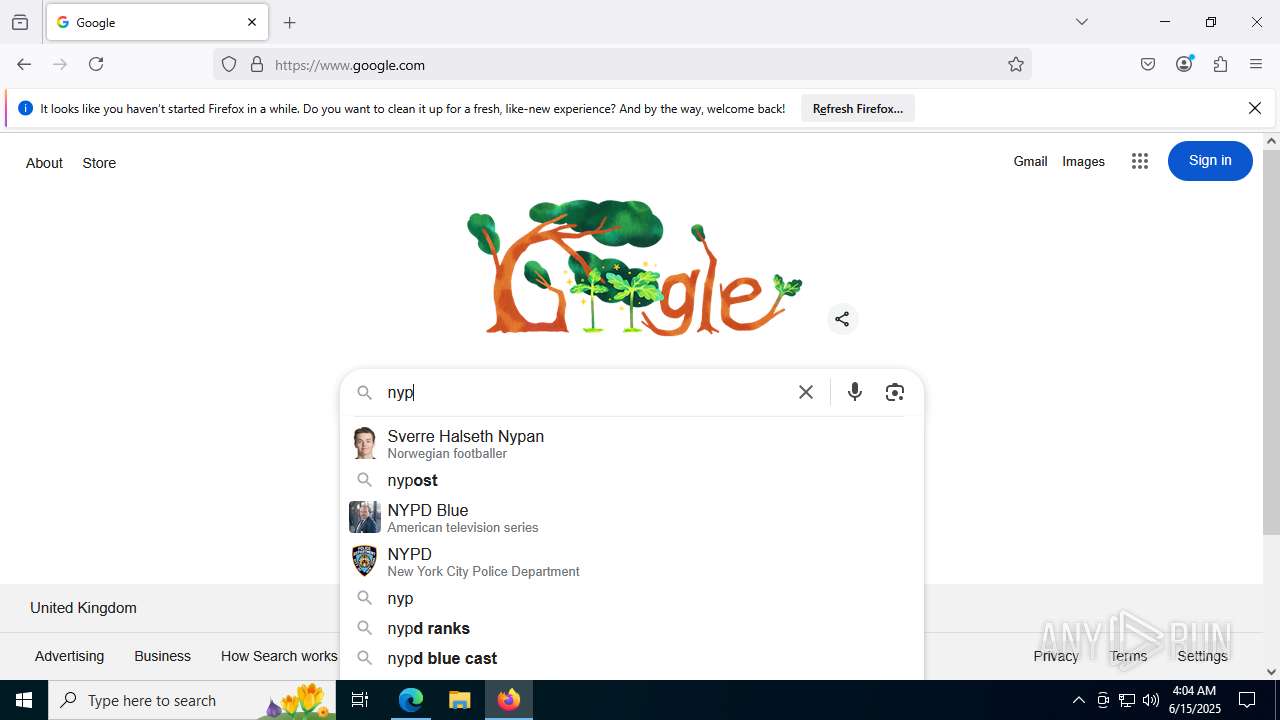
Task: Select the NYPD Blue suggestion
Action: coord(632,518)
